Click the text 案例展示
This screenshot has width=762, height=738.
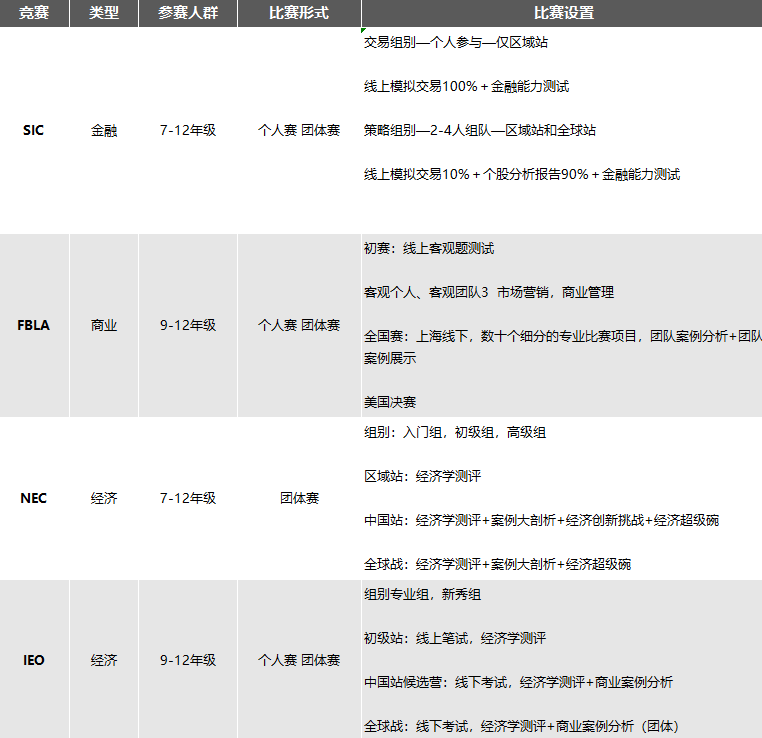(390, 359)
